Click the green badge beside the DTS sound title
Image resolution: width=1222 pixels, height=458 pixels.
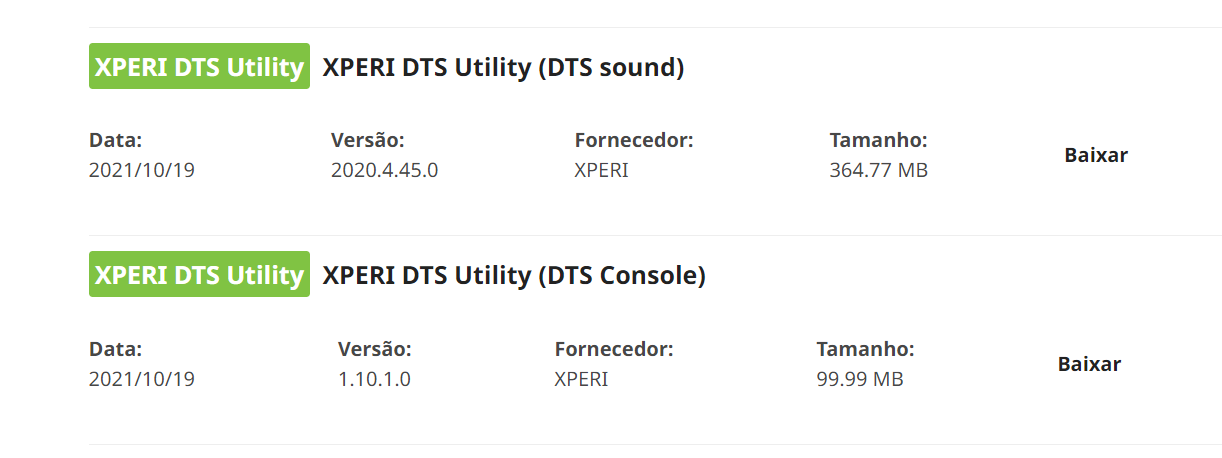pyautogui.click(x=199, y=67)
